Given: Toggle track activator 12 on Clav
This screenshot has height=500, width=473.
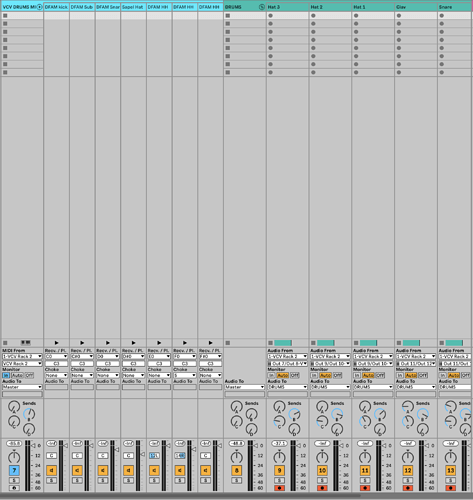Looking at the screenshot, I should click(x=408, y=471).
